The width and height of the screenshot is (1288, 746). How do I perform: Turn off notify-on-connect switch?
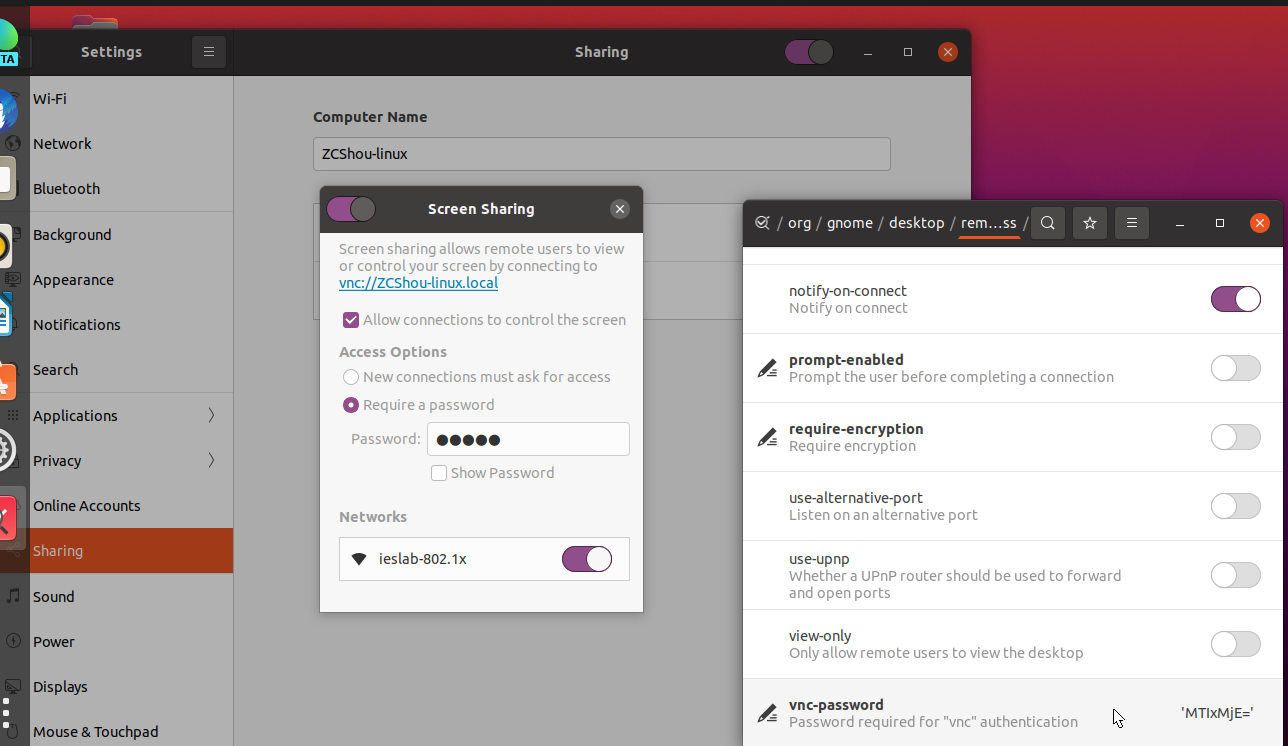(x=1236, y=299)
